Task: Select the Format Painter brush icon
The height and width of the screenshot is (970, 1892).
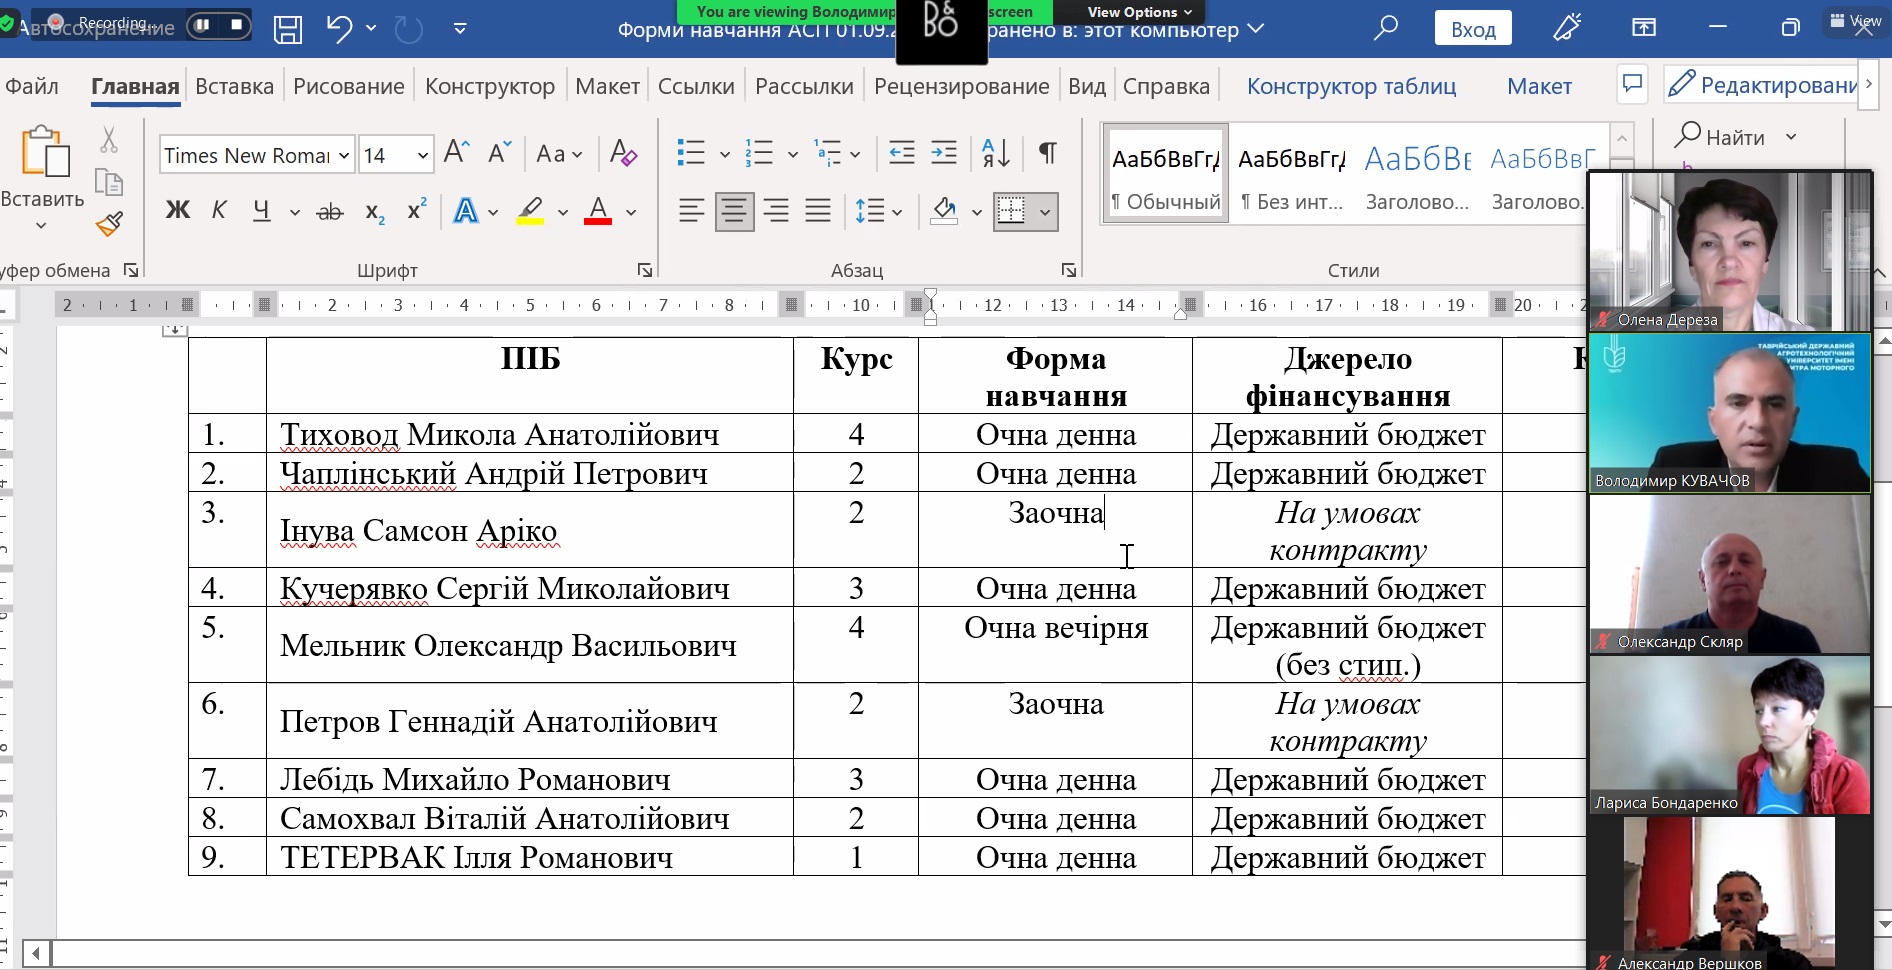Action: (109, 224)
